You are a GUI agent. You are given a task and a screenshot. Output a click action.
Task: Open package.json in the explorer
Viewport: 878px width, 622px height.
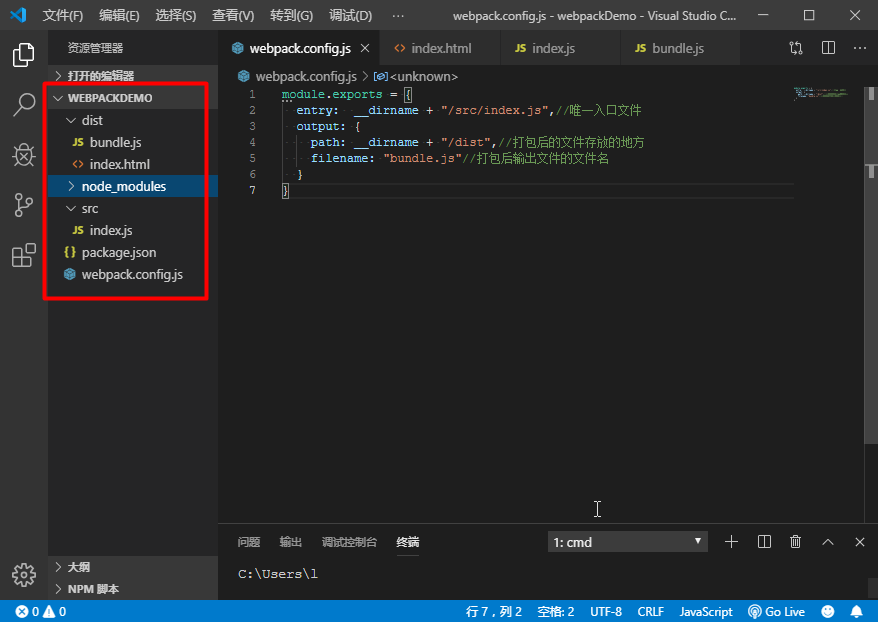(133, 252)
